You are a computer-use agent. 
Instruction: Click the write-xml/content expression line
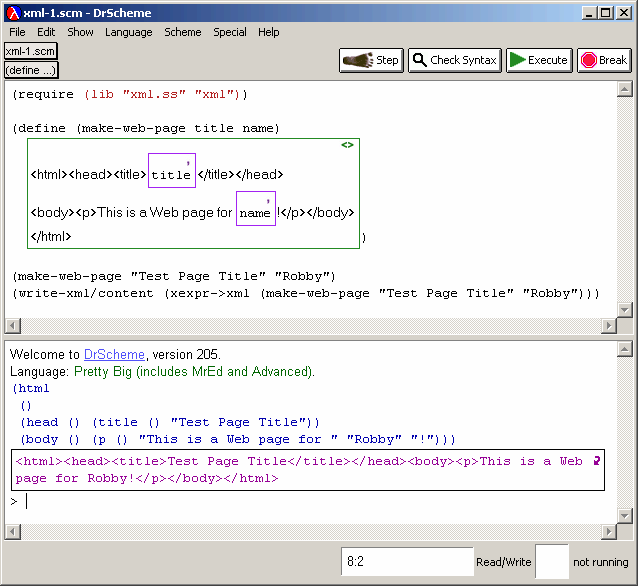coord(306,293)
